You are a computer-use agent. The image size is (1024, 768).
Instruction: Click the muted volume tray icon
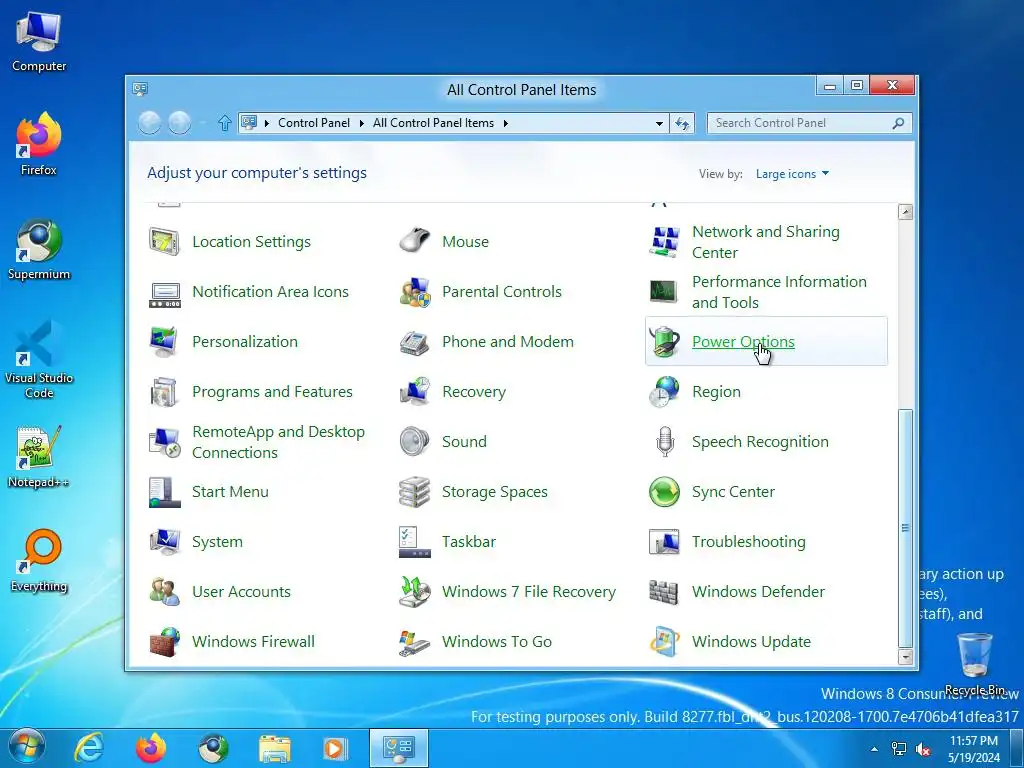pos(923,749)
